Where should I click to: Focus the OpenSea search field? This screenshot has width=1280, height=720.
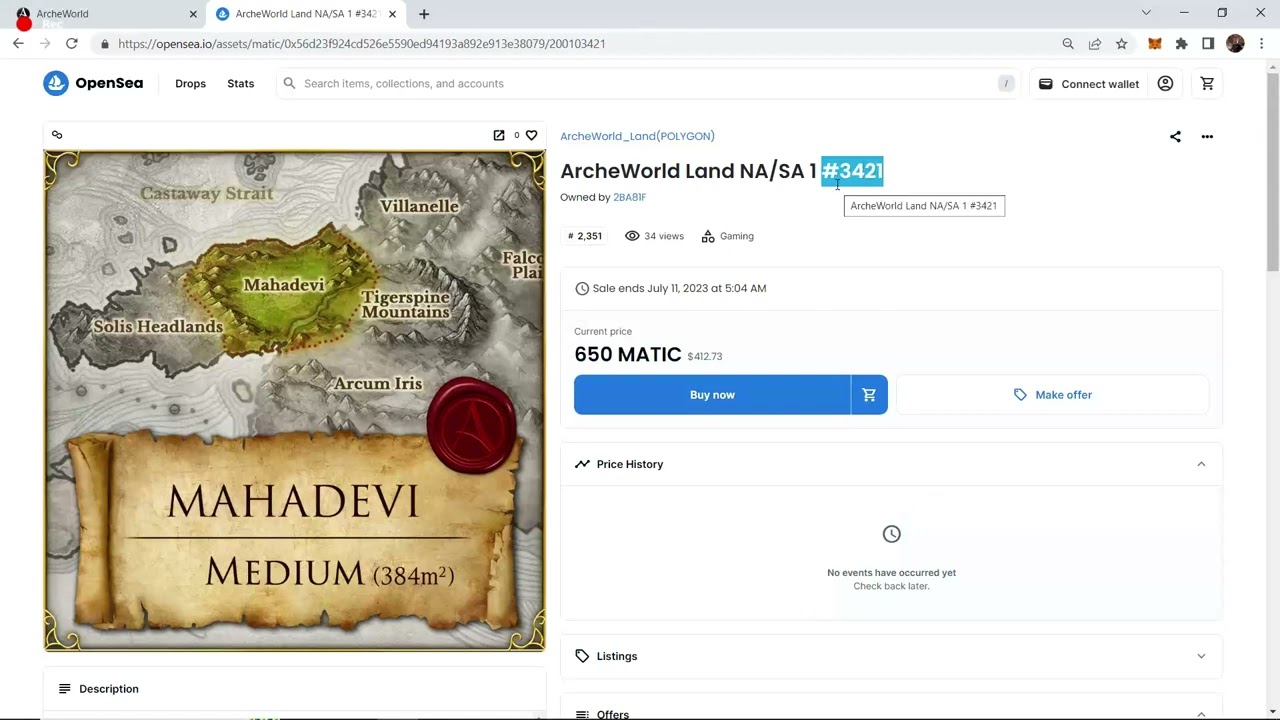(648, 84)
